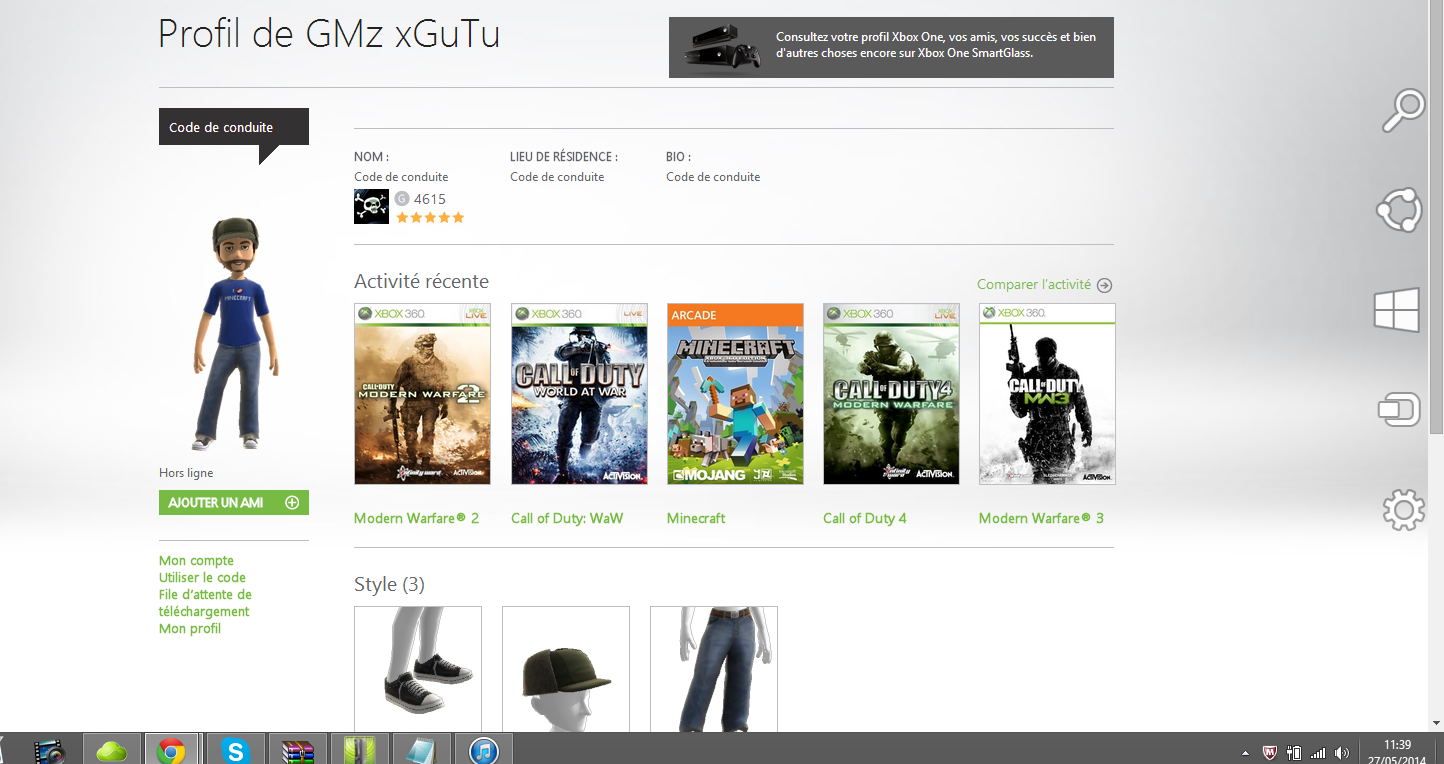Open Call of Duty World at War cover
Viewport: 1444px width, 764px height.
[x=579, y=394]
